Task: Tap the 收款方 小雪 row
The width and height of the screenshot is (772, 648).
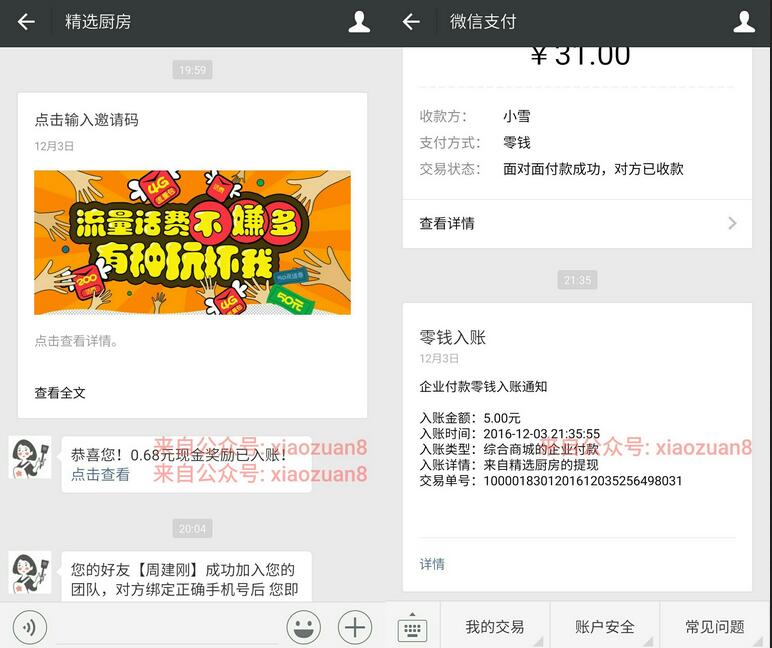Action: point(475,116)
